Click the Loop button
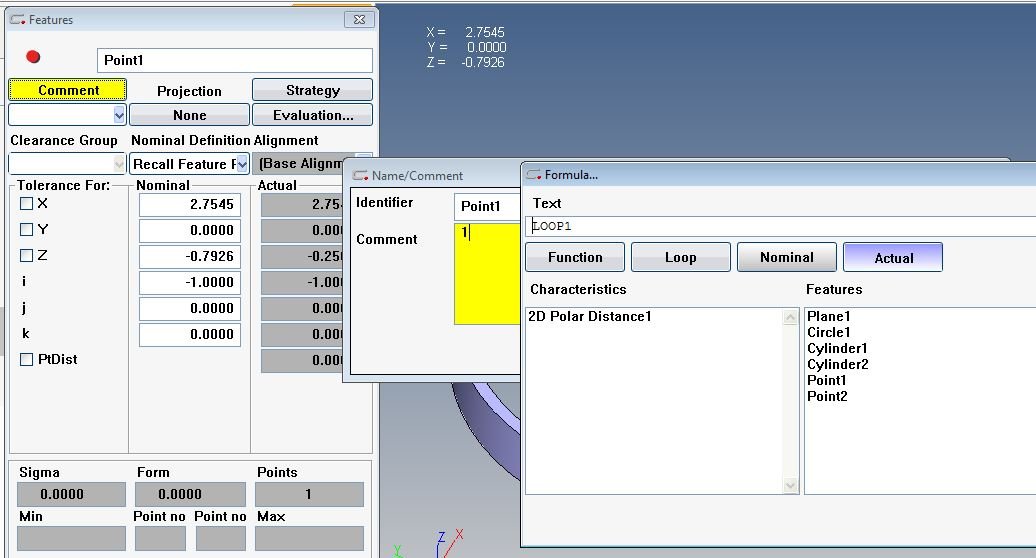 click(681, 257)
